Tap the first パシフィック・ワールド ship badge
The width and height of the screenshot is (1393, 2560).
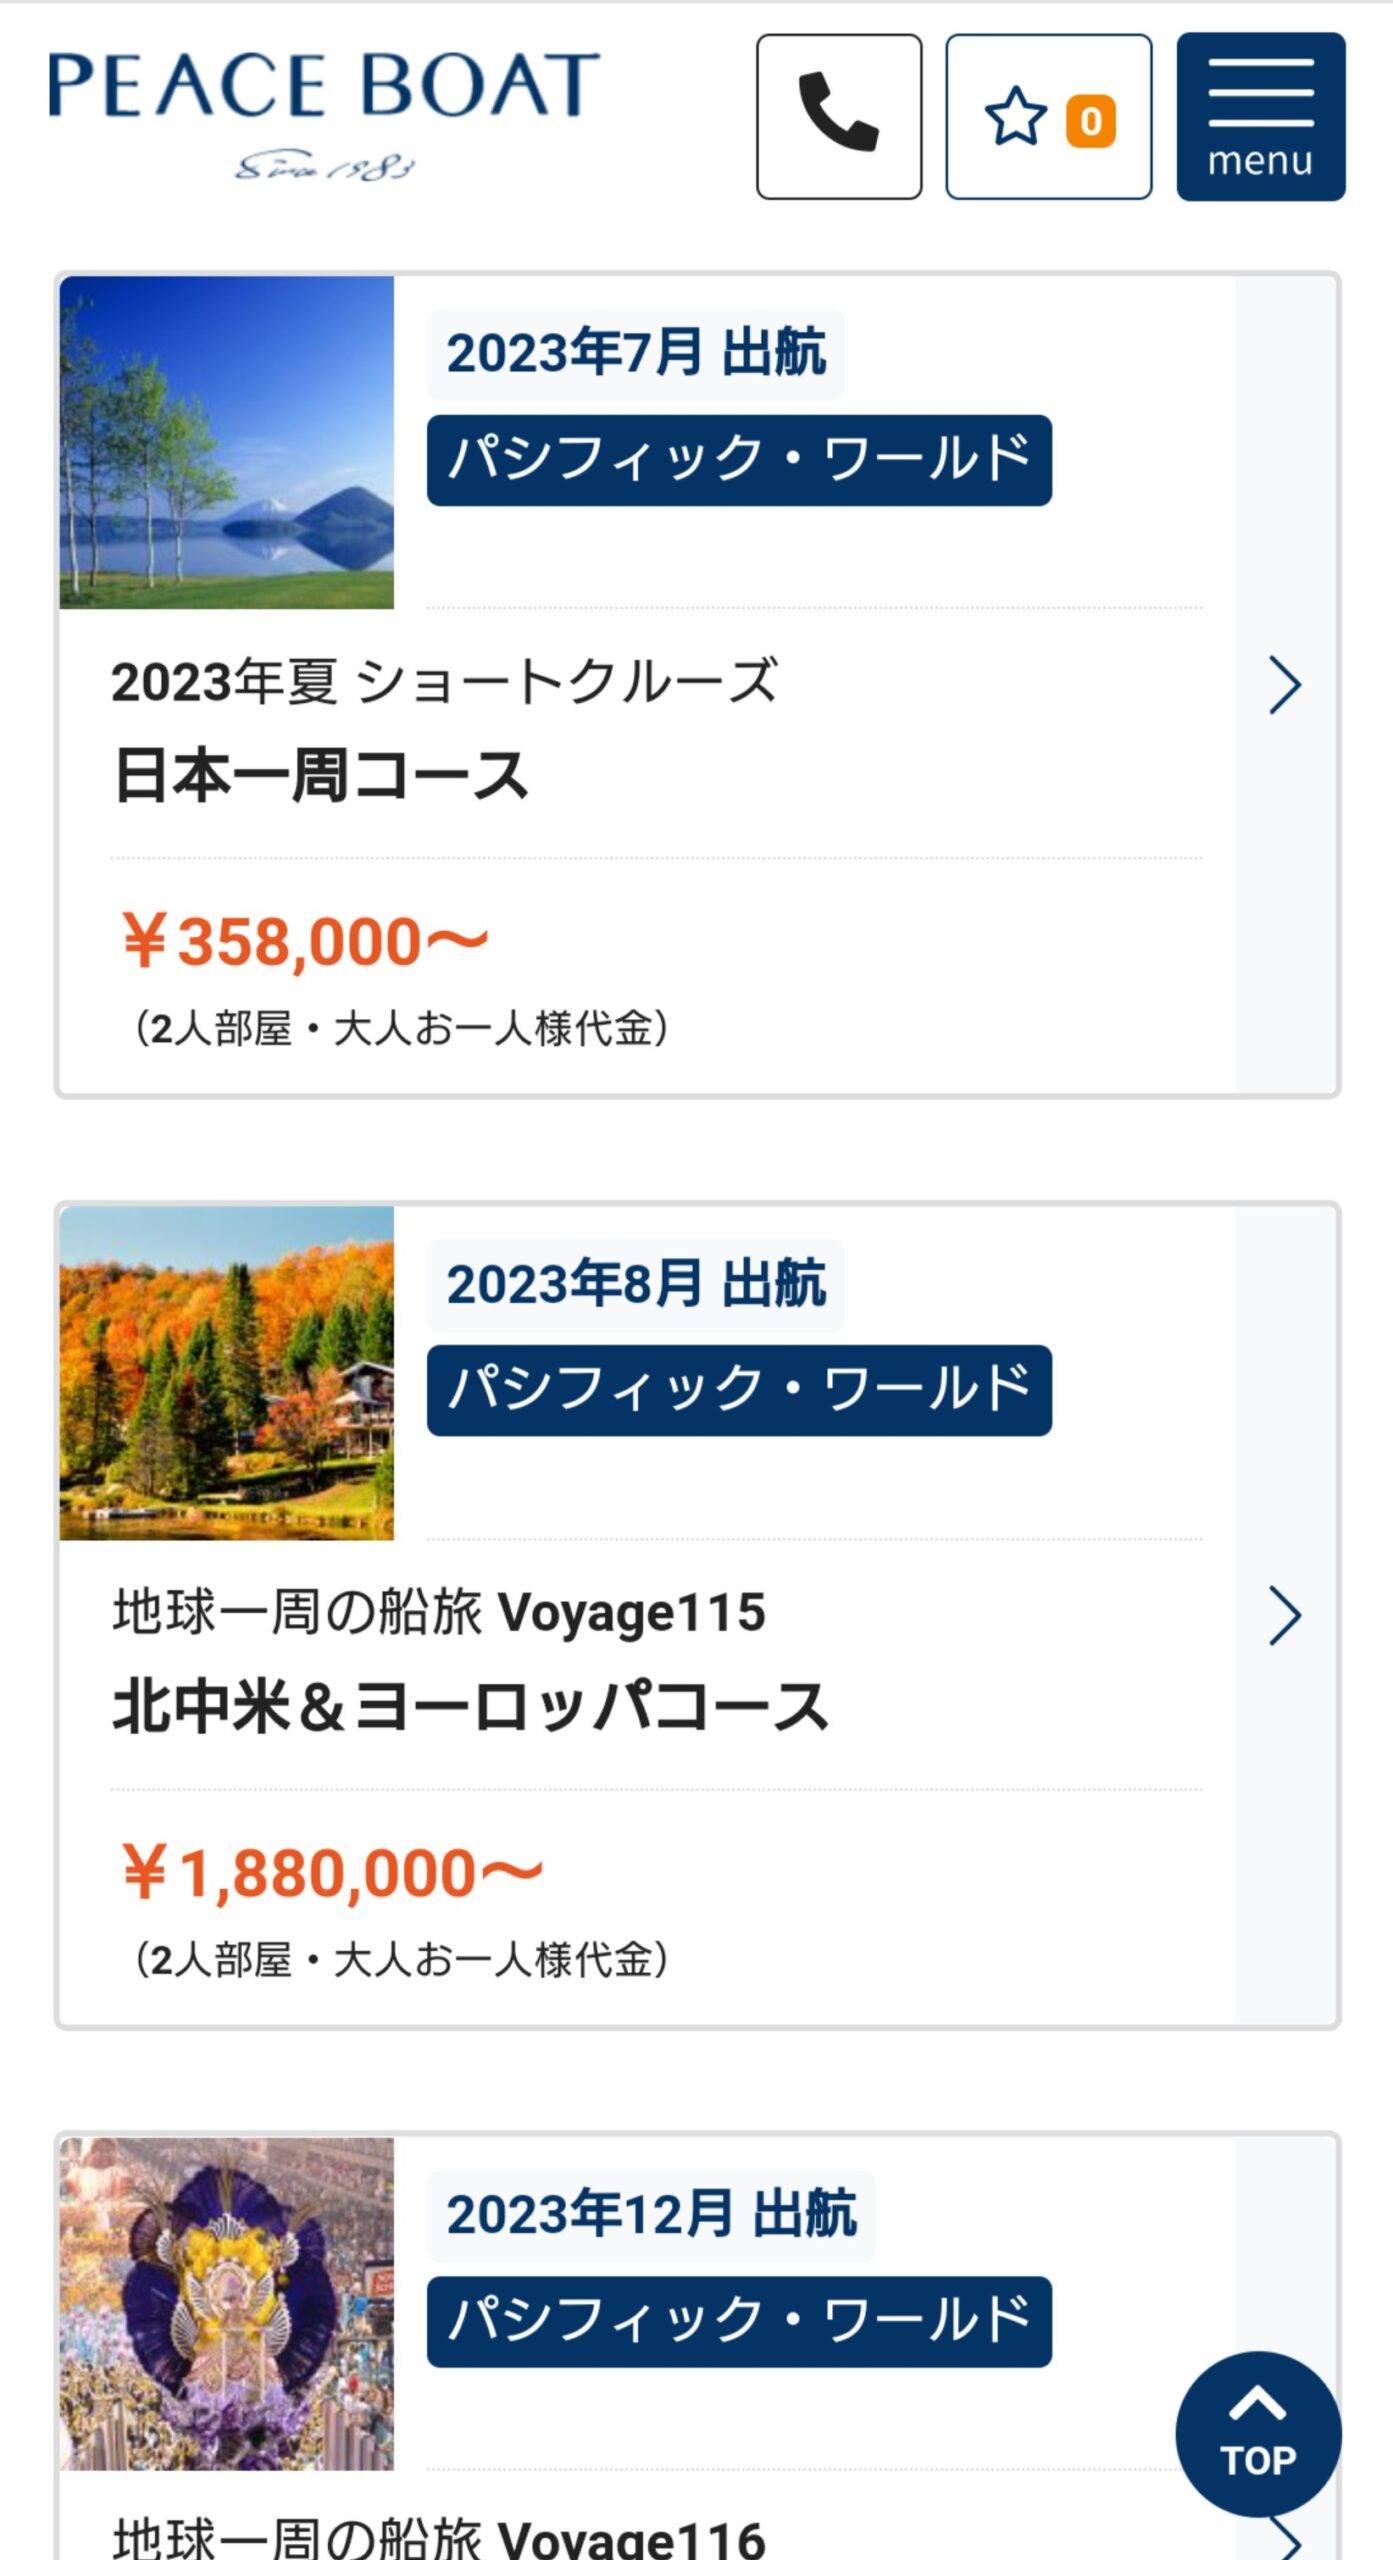[739, 460]
